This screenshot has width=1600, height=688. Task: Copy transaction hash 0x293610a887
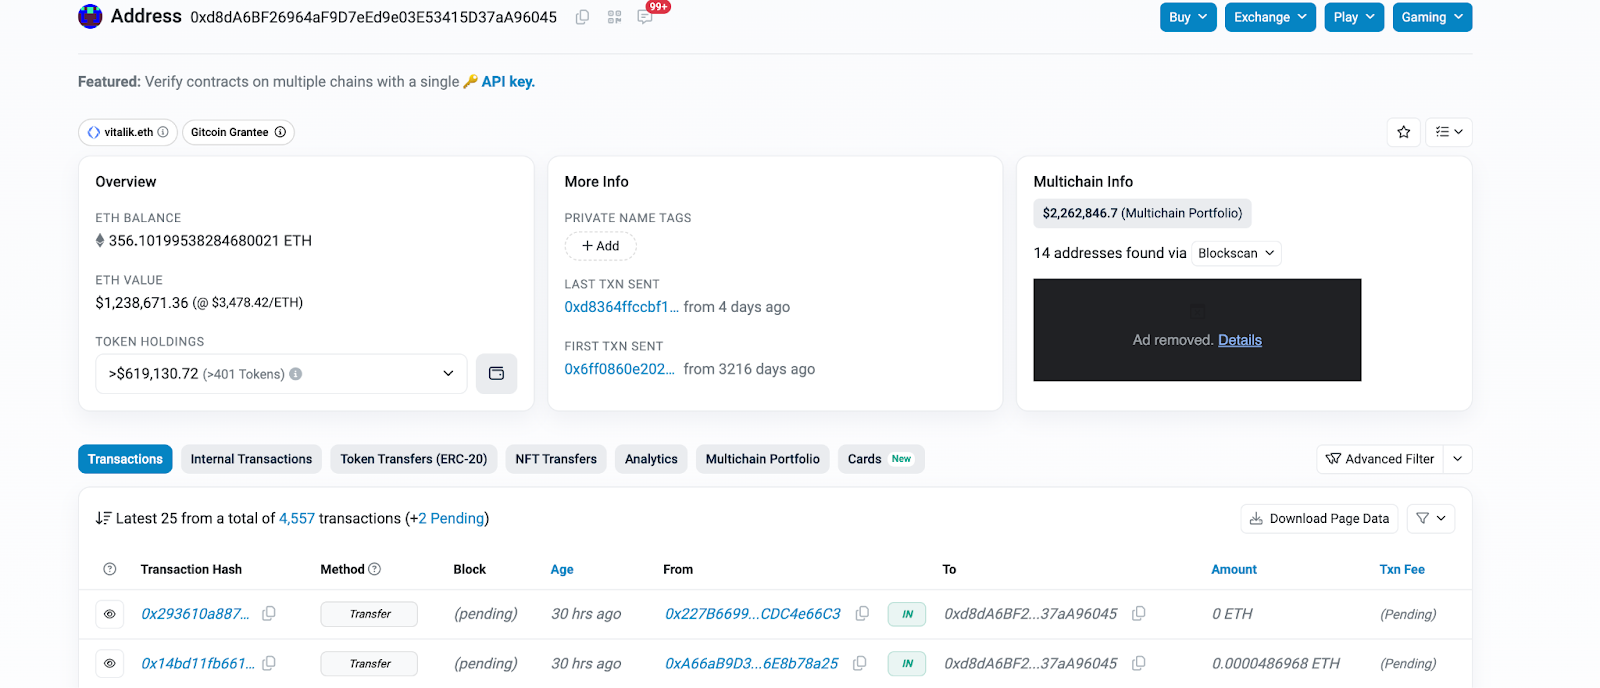click(x=269, y=614)
